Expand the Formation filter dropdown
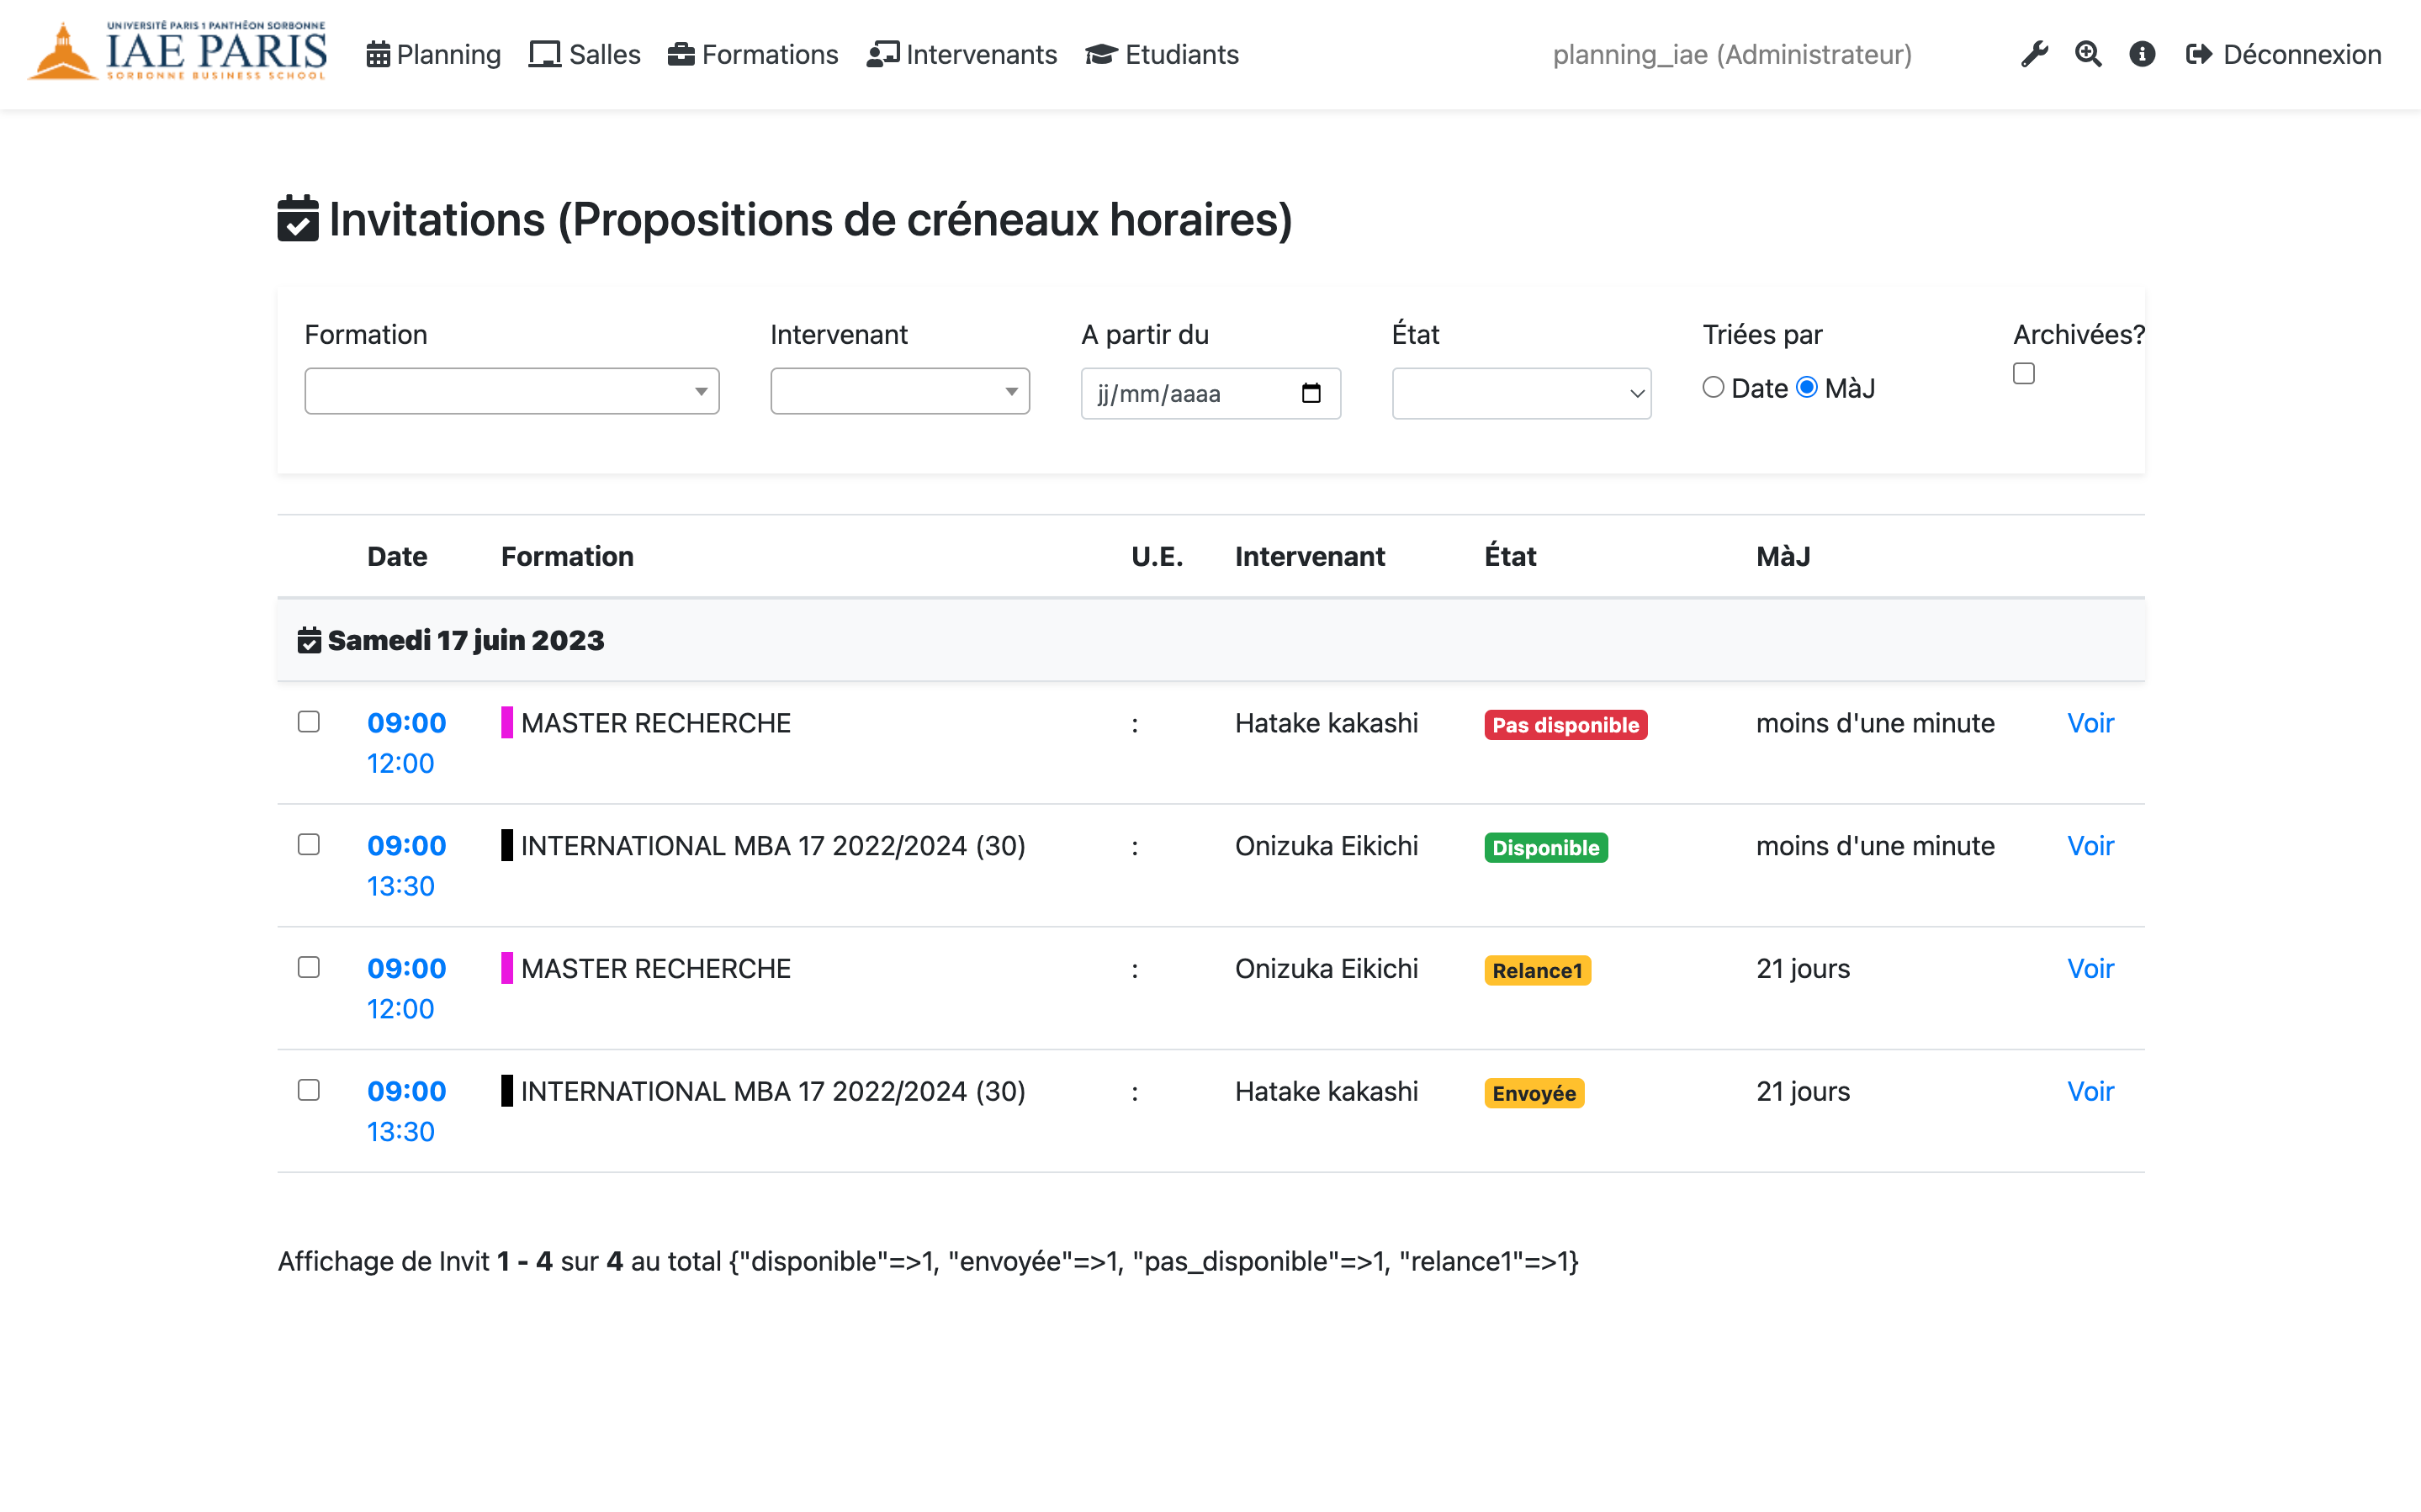The height and width of the screenshot is (1512, 2421). (x=511, y=391)
